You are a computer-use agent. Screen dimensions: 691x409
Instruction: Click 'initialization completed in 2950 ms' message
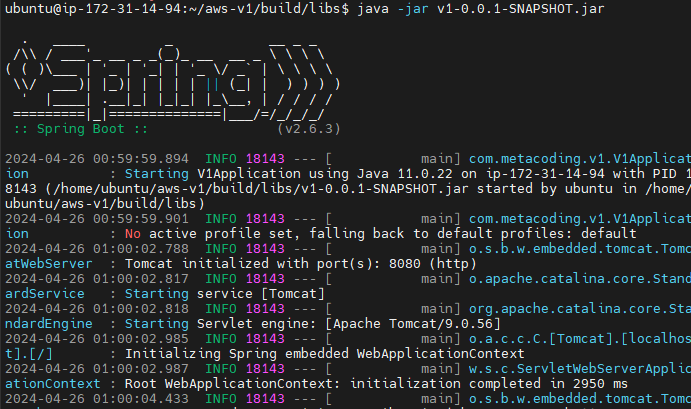pos(489,383)
